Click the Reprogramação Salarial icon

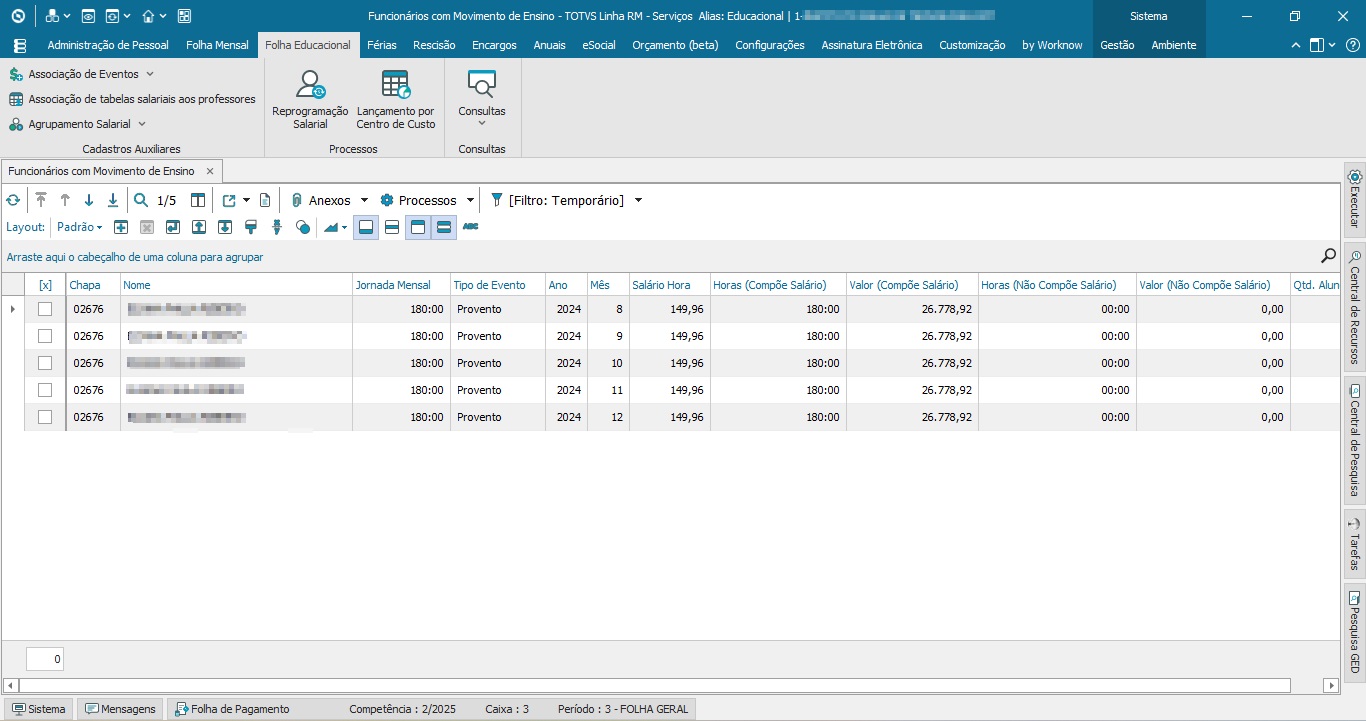tap(310, 87)
